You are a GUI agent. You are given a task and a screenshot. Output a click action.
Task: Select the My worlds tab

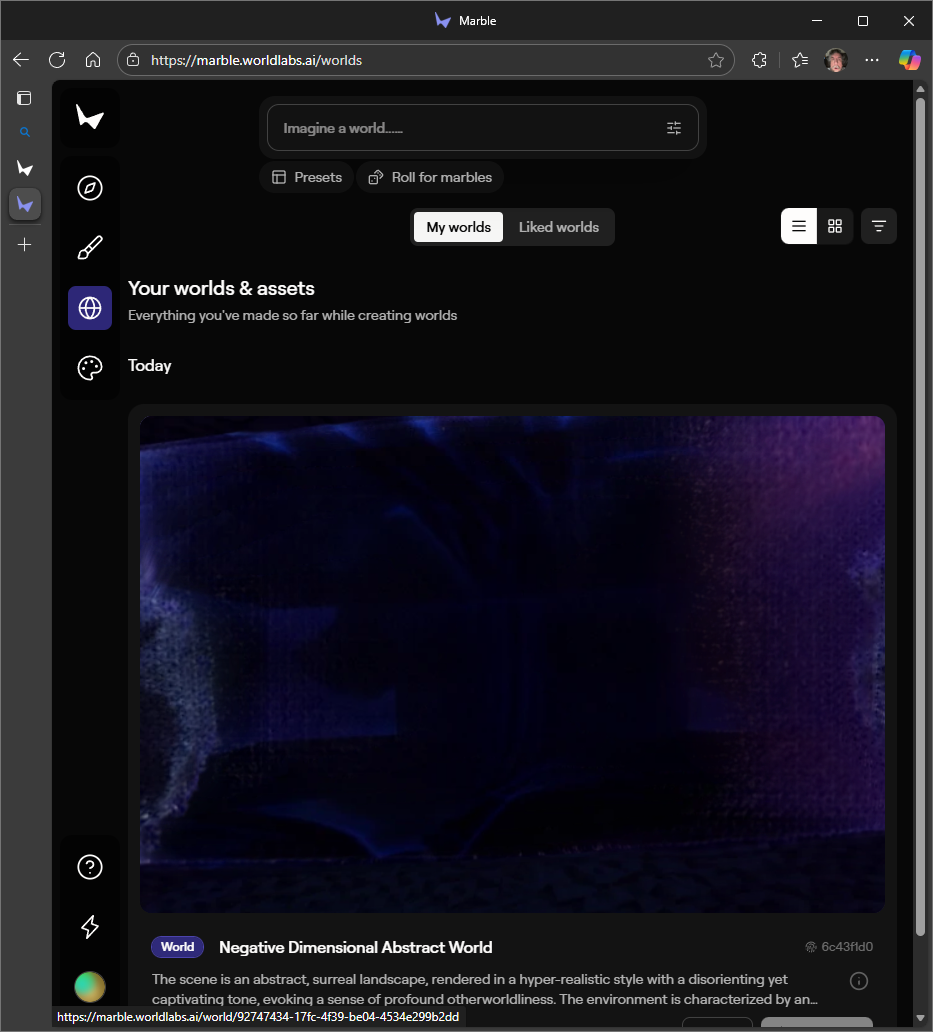(x=458, y=227)
